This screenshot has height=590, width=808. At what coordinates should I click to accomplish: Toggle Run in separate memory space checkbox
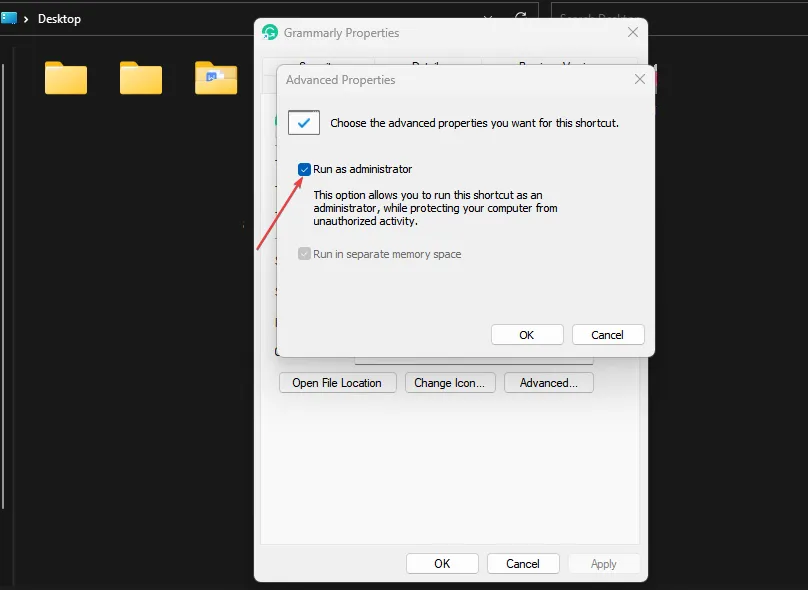[x=304, y=254]
